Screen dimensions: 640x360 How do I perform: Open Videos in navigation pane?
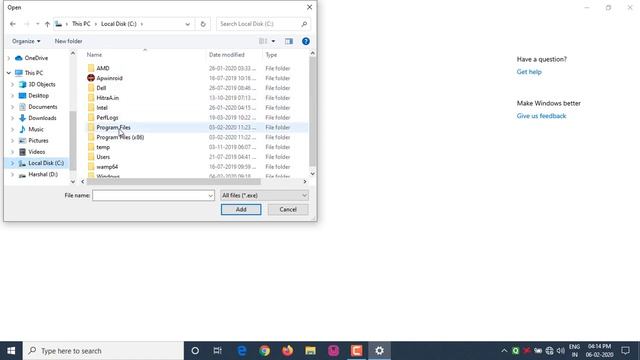point(36,152)
